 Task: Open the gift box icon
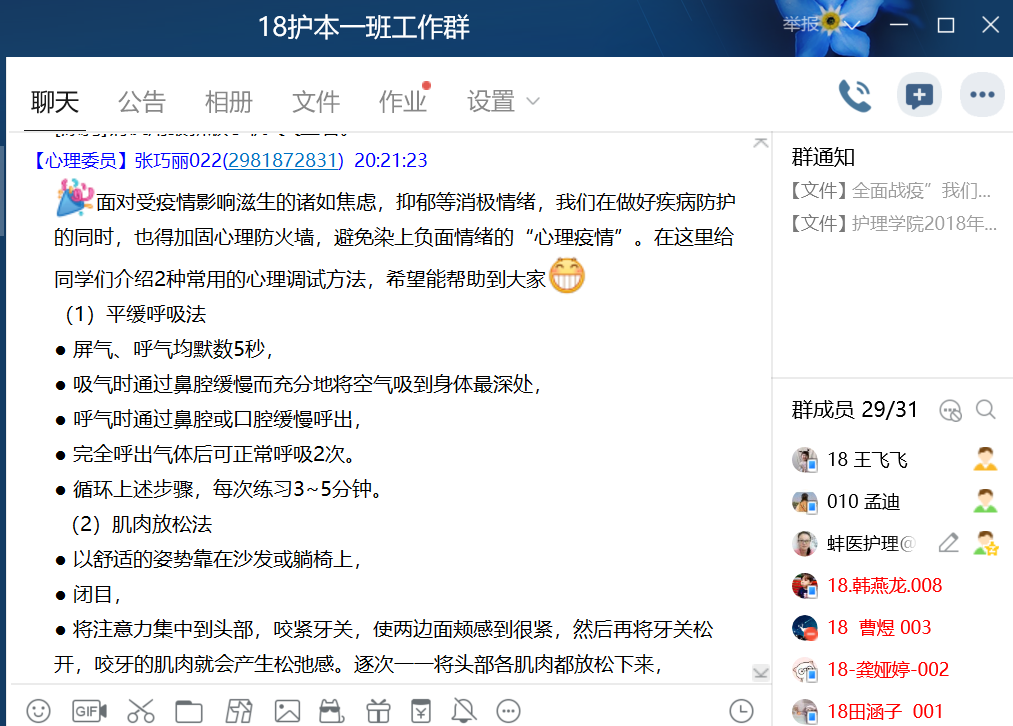click(377, 711)
